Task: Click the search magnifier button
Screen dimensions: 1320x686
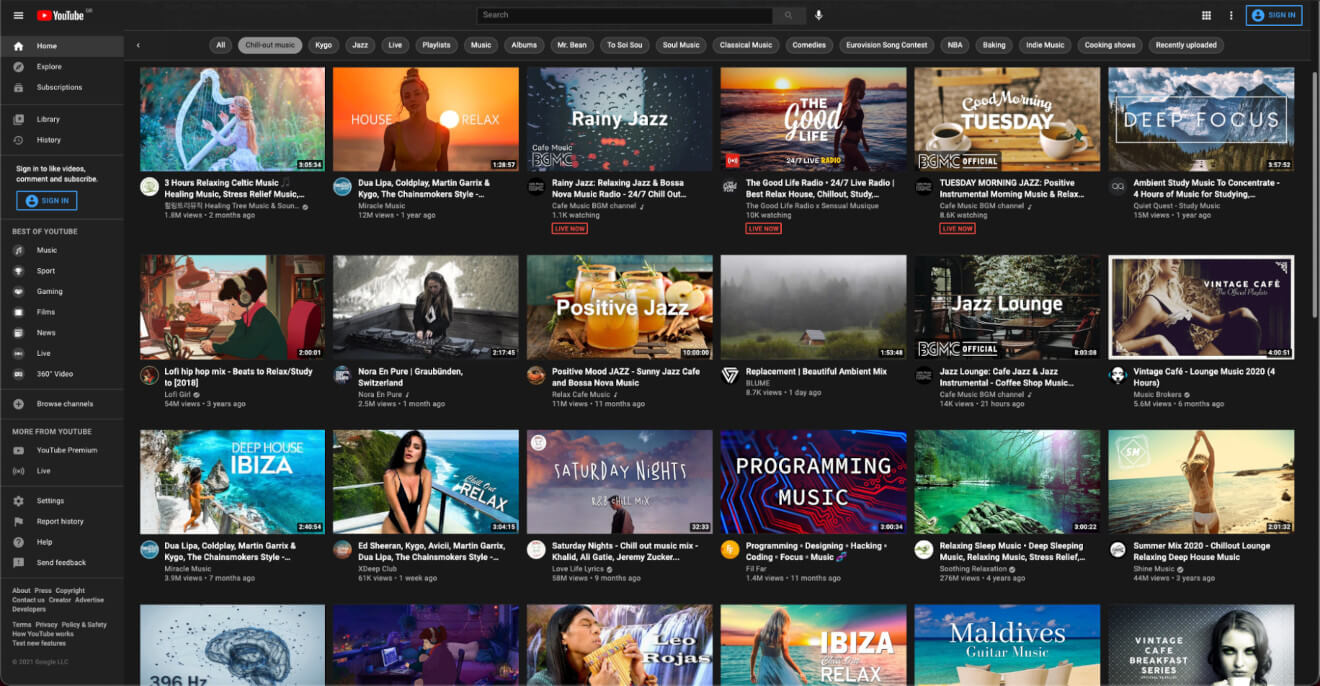Action: pos(789,15)
